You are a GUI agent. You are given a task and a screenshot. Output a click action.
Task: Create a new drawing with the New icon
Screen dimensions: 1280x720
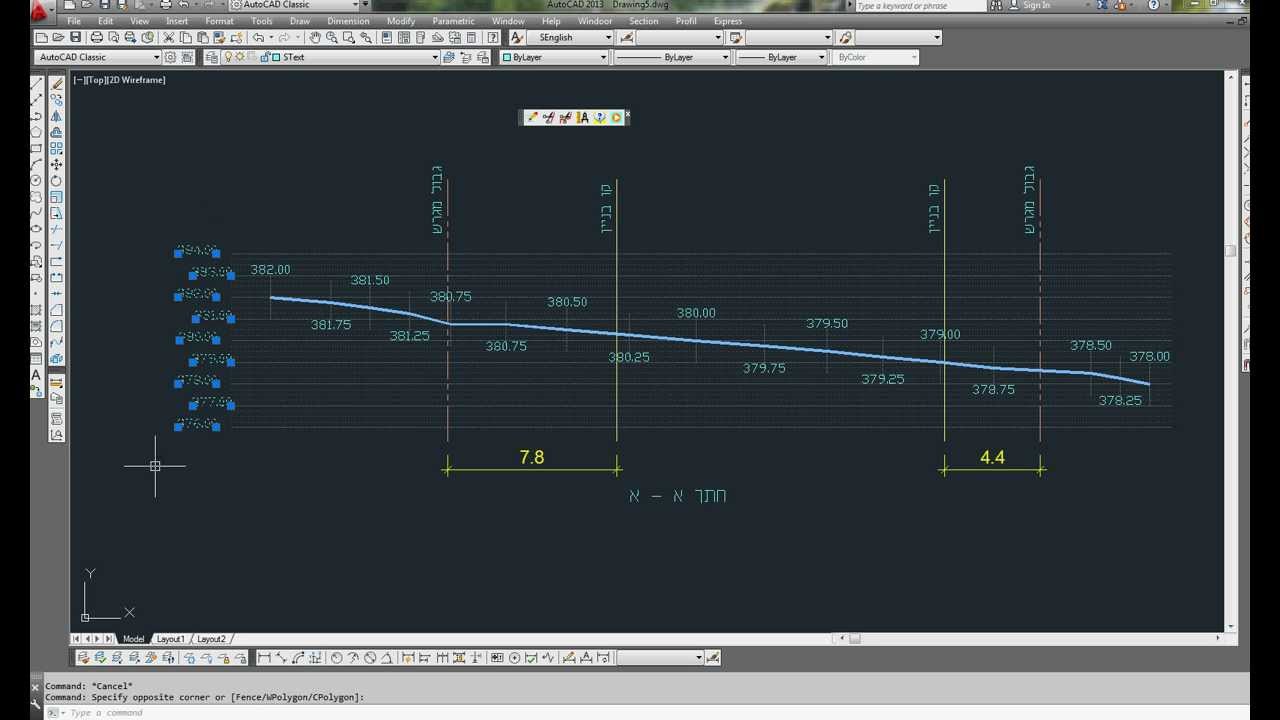[x=41, y=37]
